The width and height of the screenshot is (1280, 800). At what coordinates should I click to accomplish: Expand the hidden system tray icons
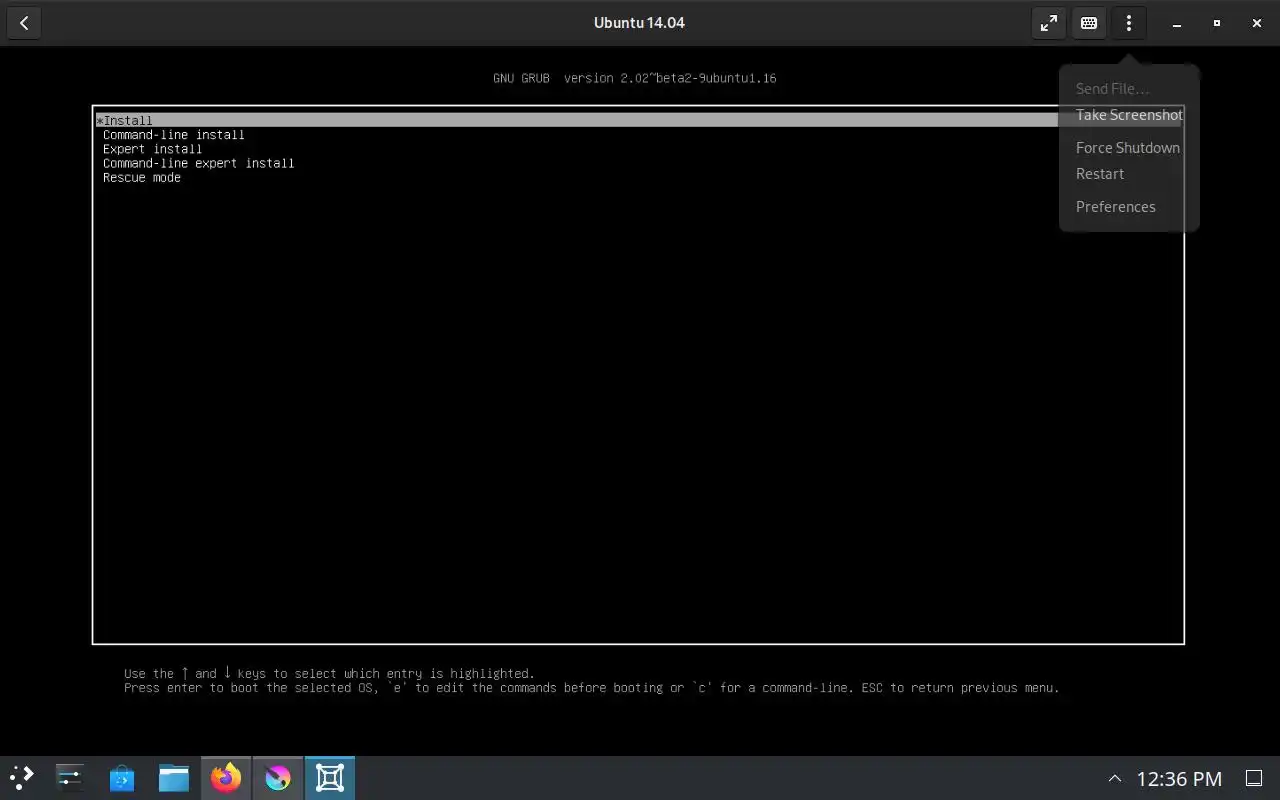(1115, 779)
